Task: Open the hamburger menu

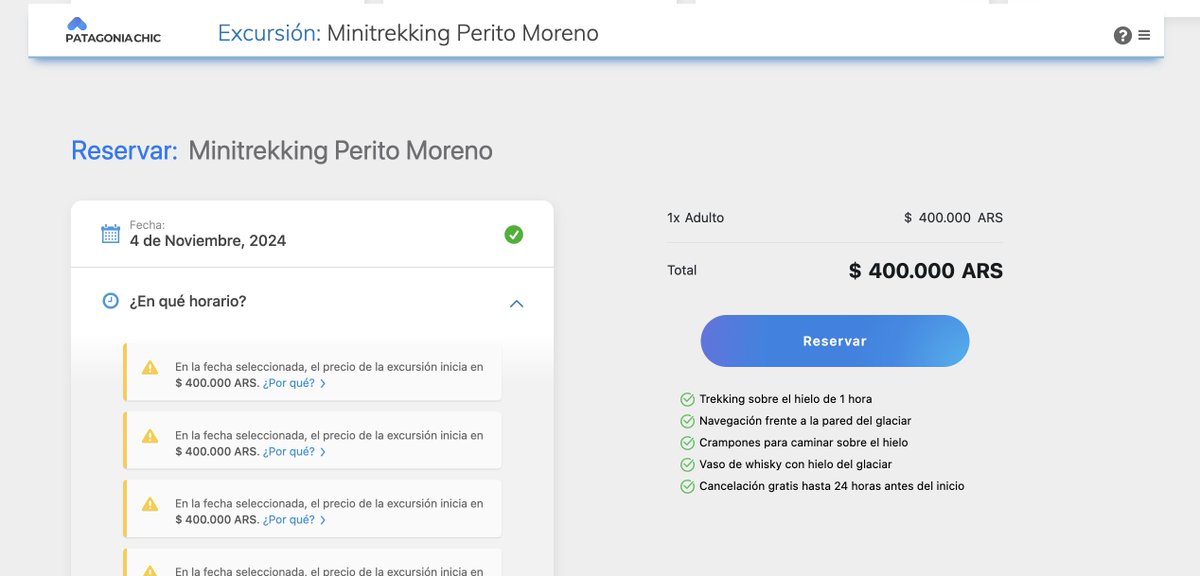Action: [x=1143, y=33]
